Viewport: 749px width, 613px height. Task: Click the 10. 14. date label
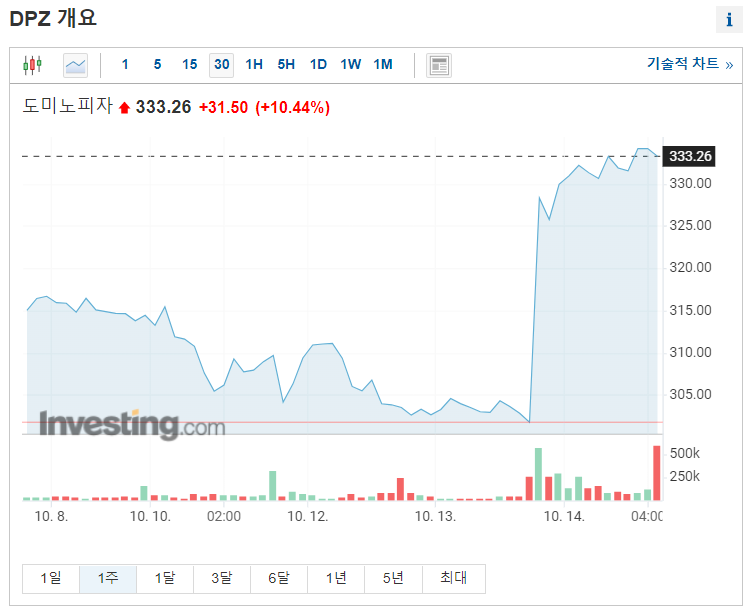coord(564,516)
